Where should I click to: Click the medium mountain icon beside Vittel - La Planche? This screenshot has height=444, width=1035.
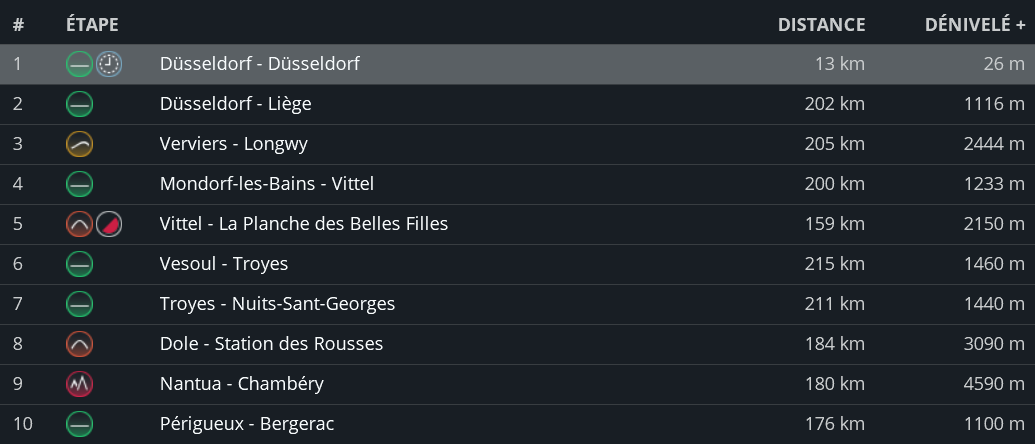click(79, 225)
